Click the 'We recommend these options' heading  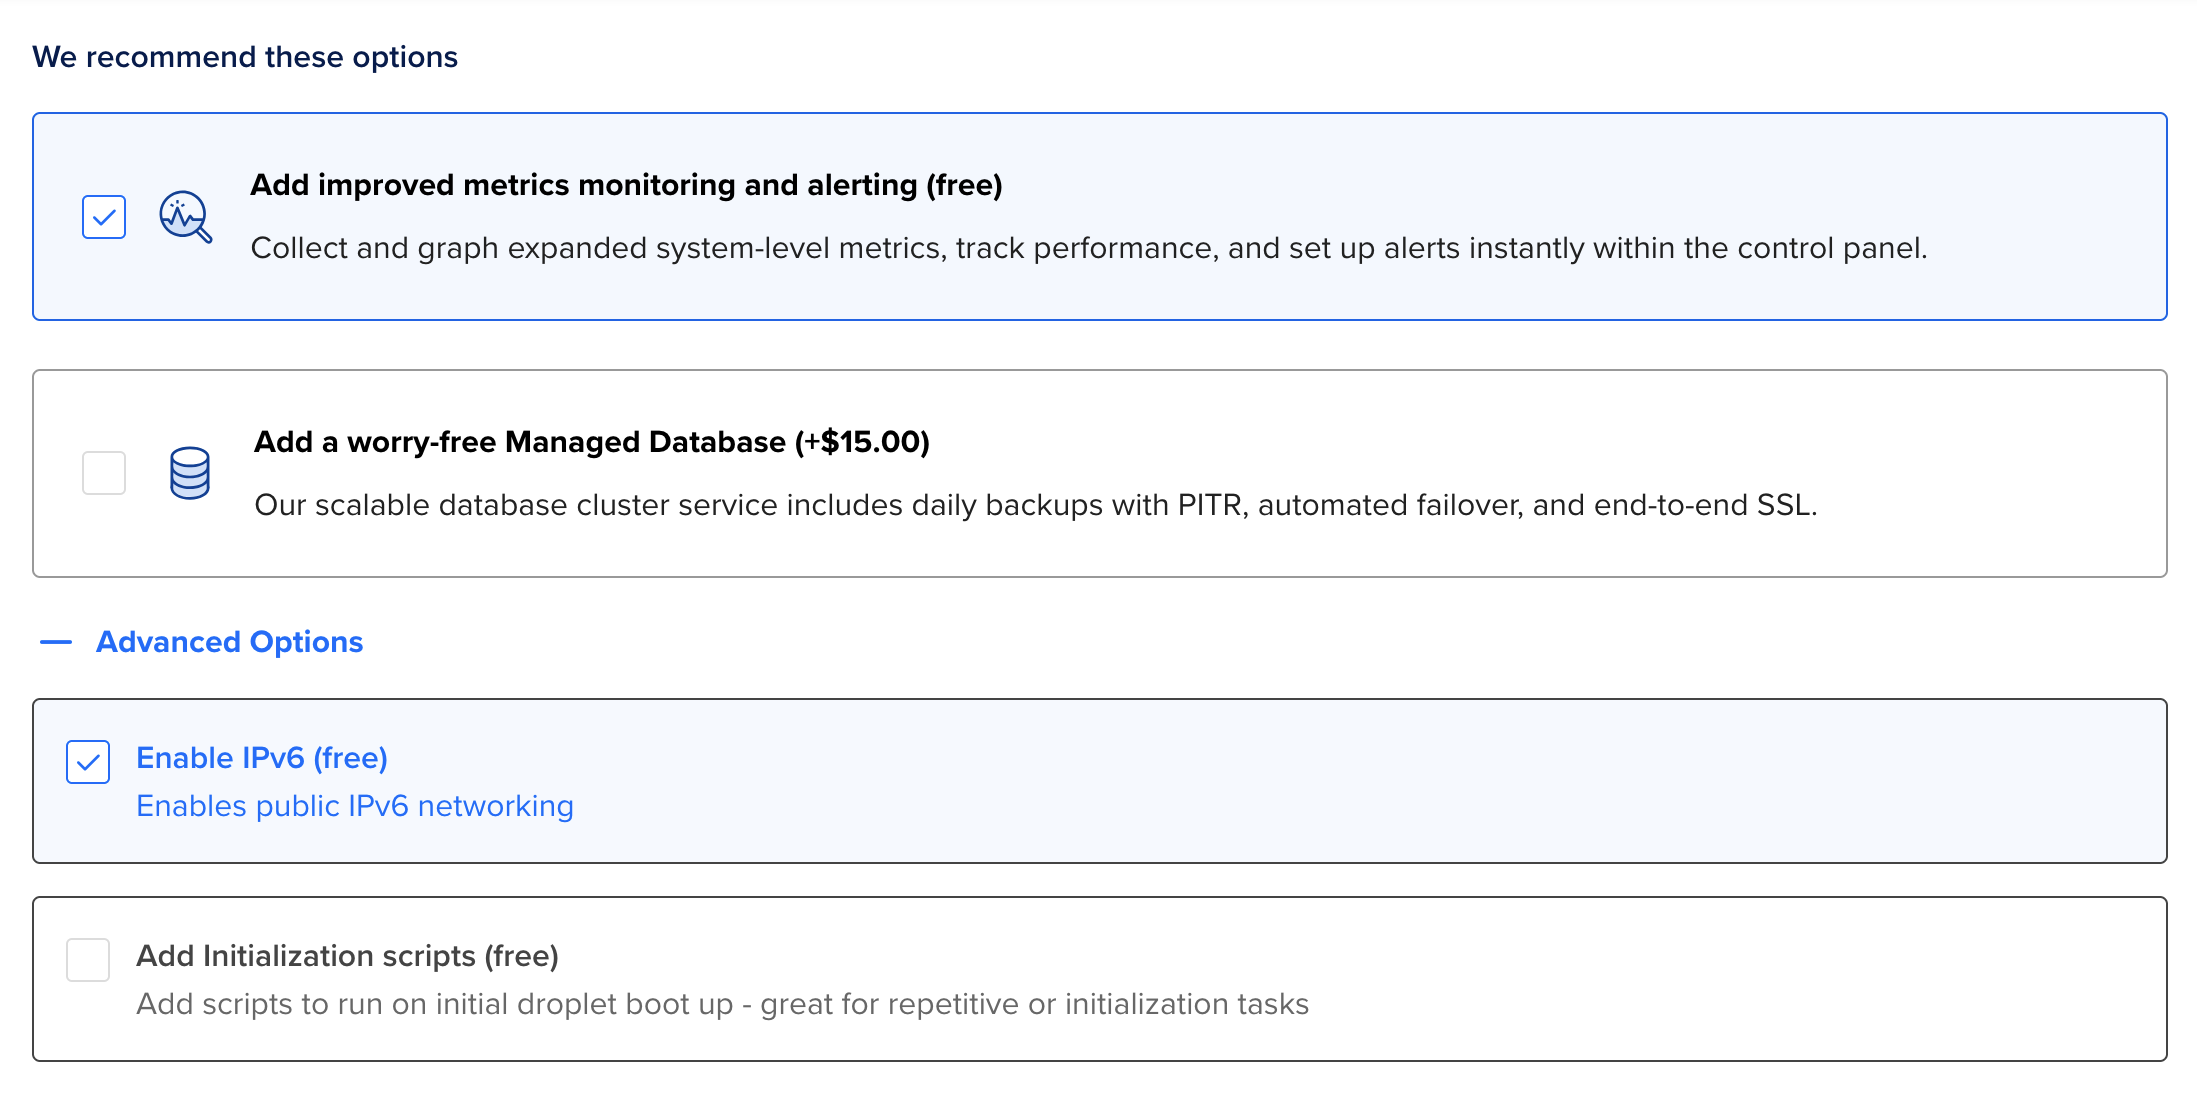245,57
